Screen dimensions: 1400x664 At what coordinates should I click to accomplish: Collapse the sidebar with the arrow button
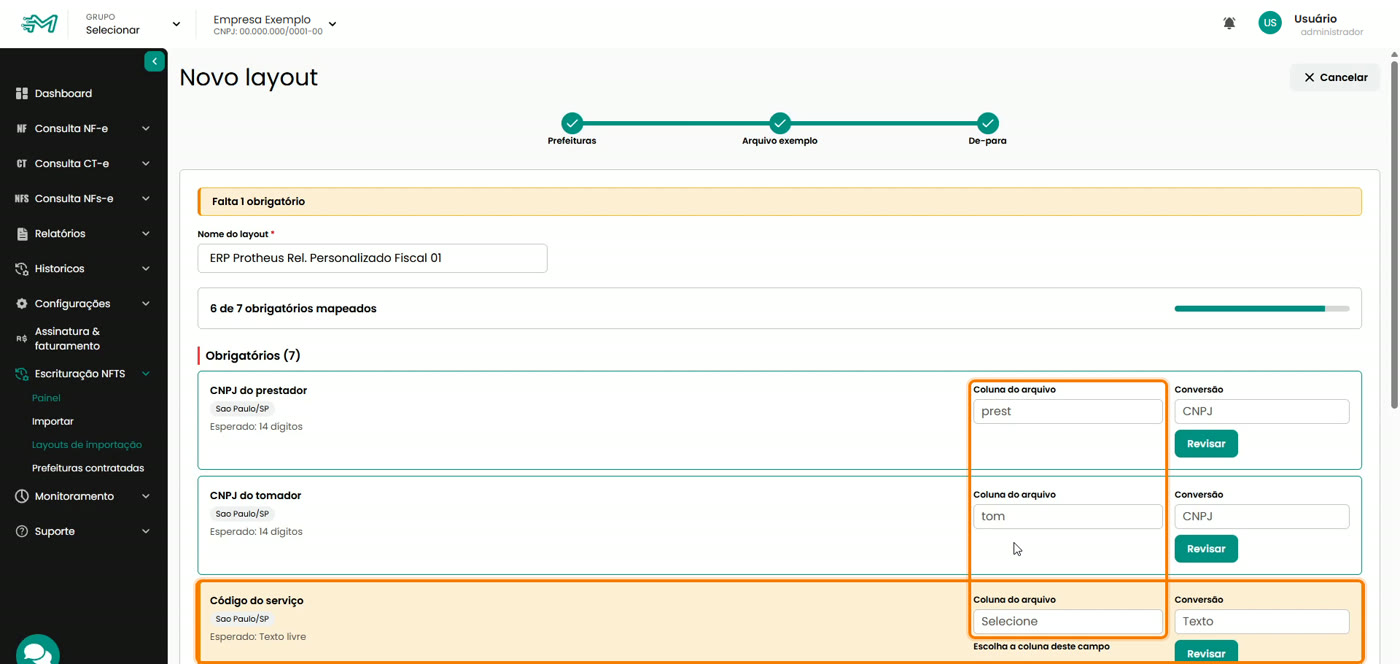154,62
